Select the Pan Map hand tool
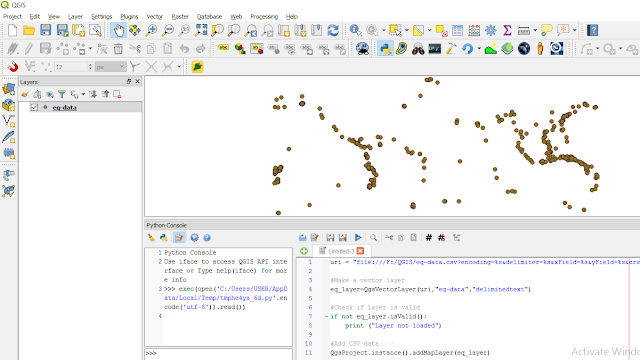This screenshot has height=360, width=640. pos(118,30)
